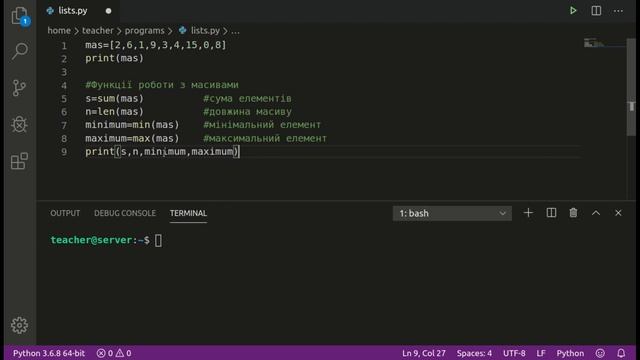Image resolution: width=640 pixels, height=360 pixels.
Task: Click code 's=sum(mas)'
Action: [114, 98]
